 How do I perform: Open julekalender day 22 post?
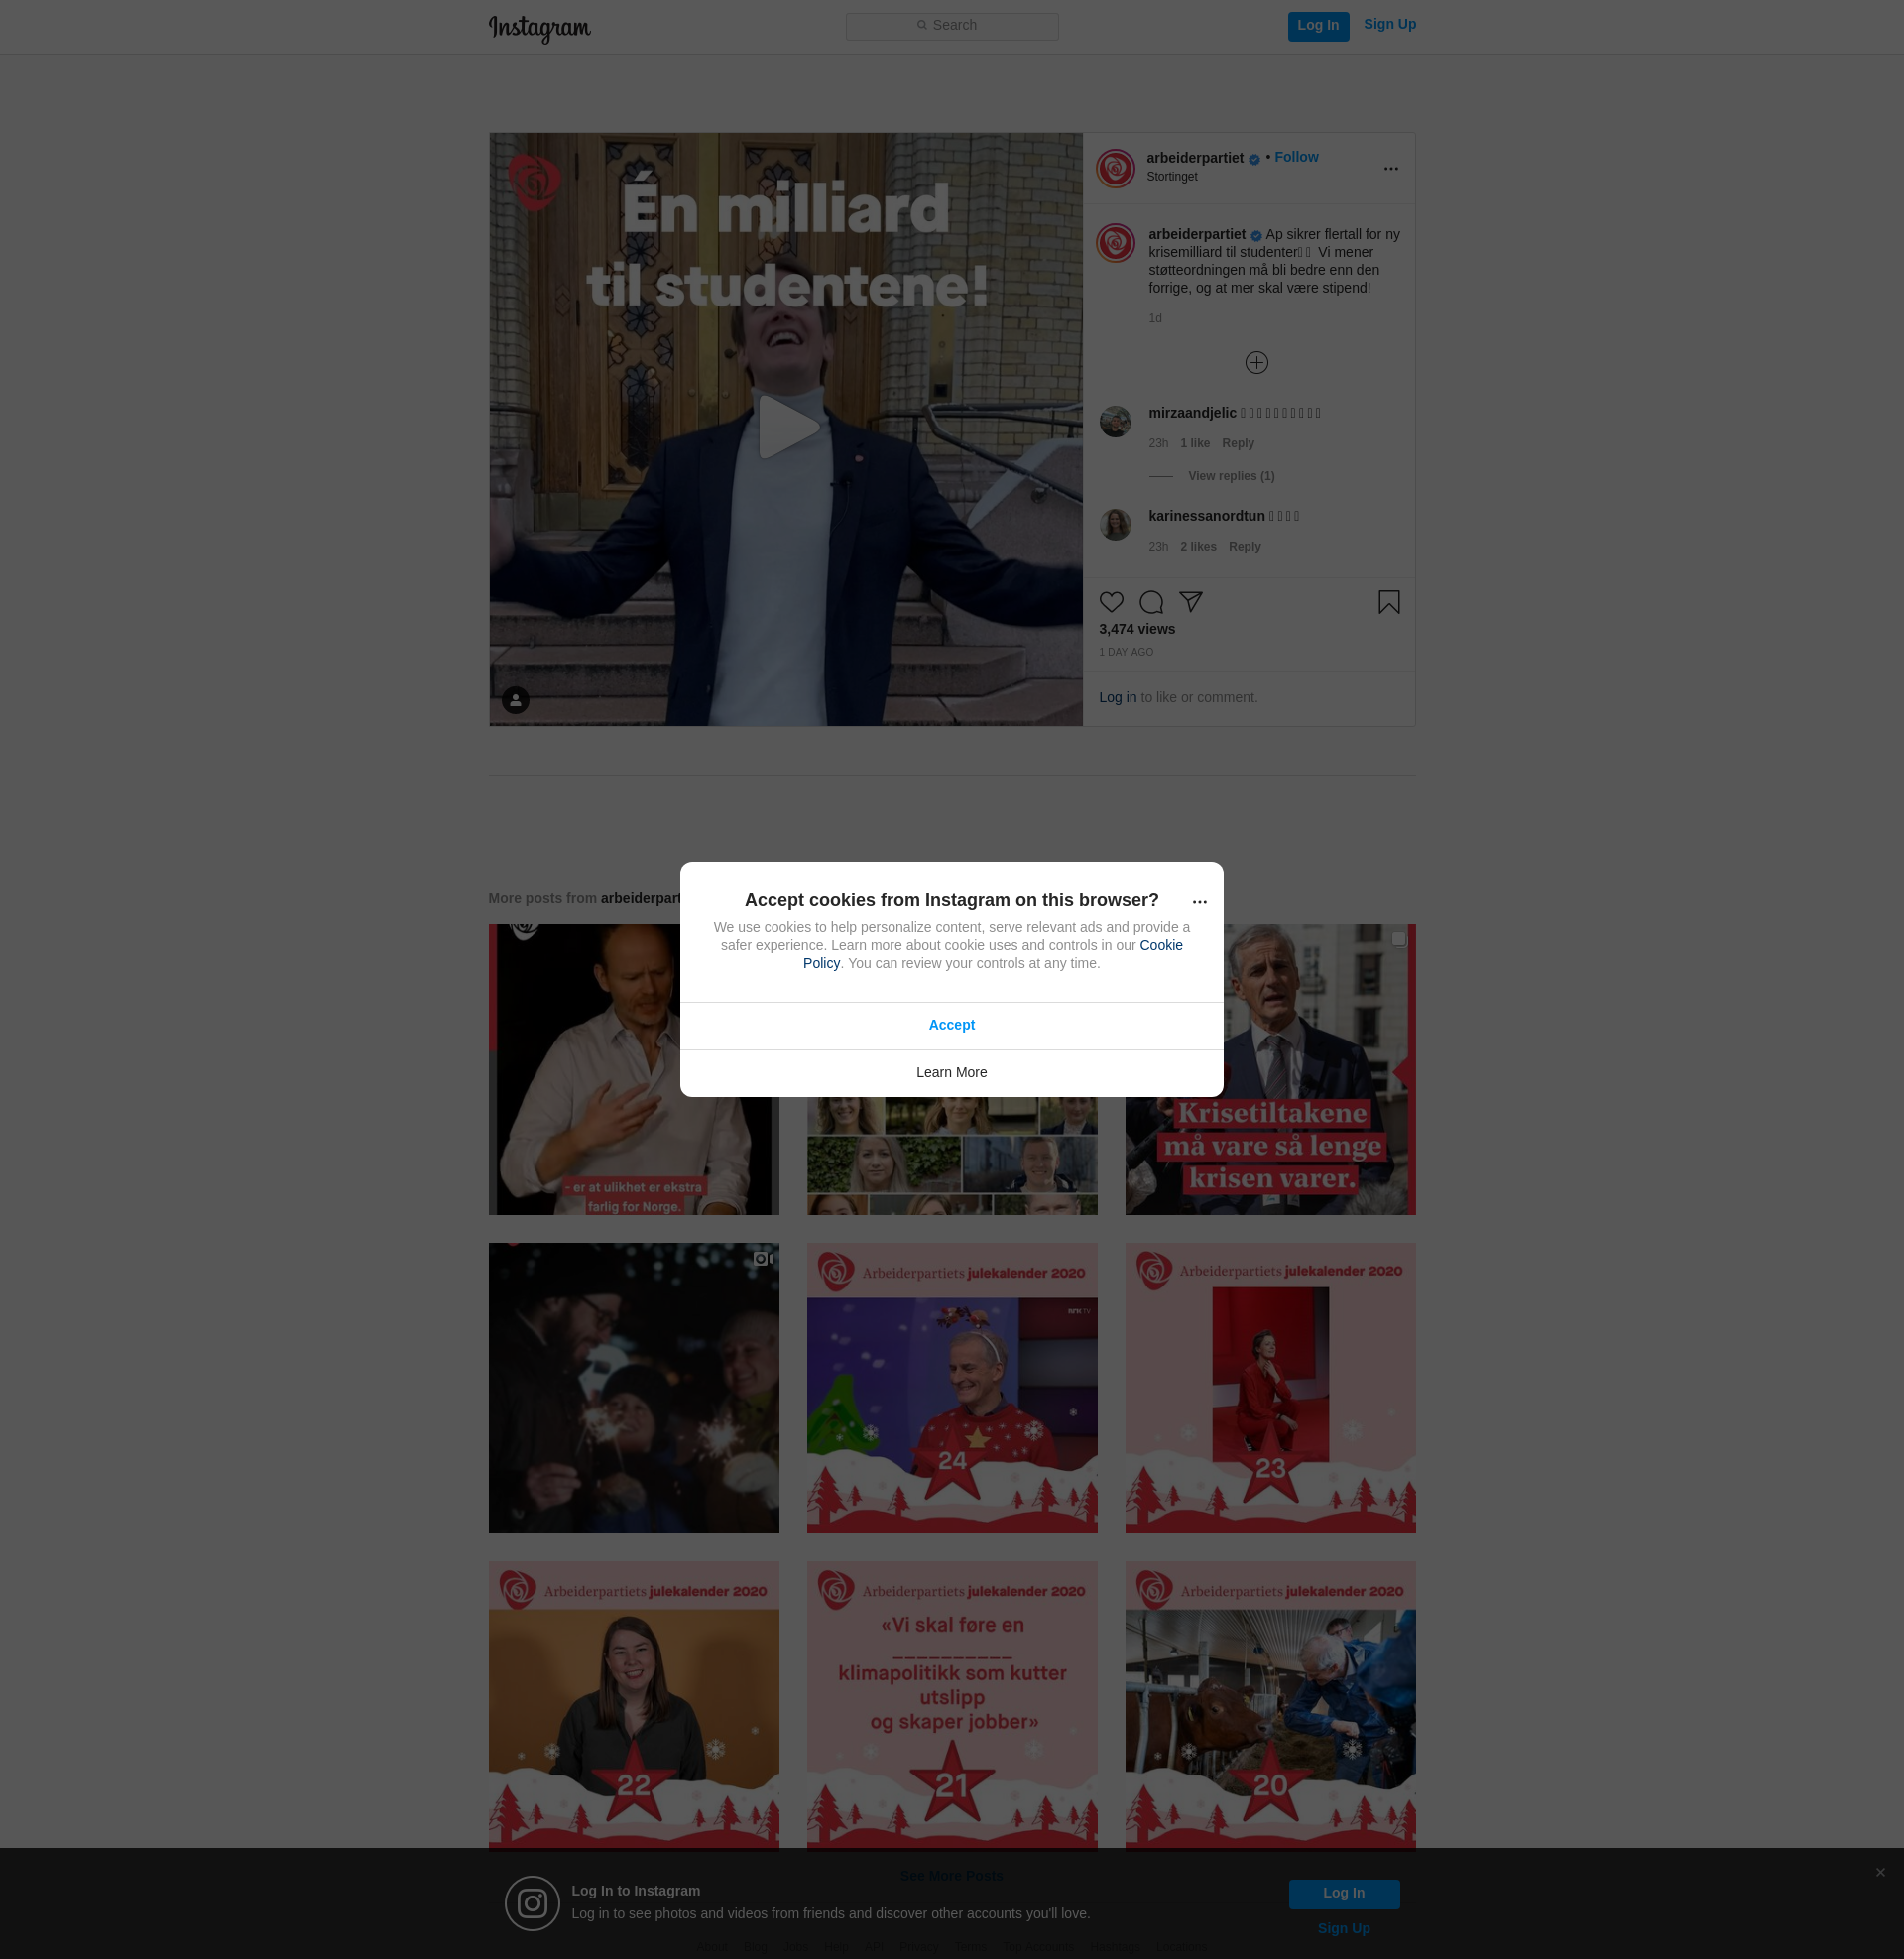633,1707
